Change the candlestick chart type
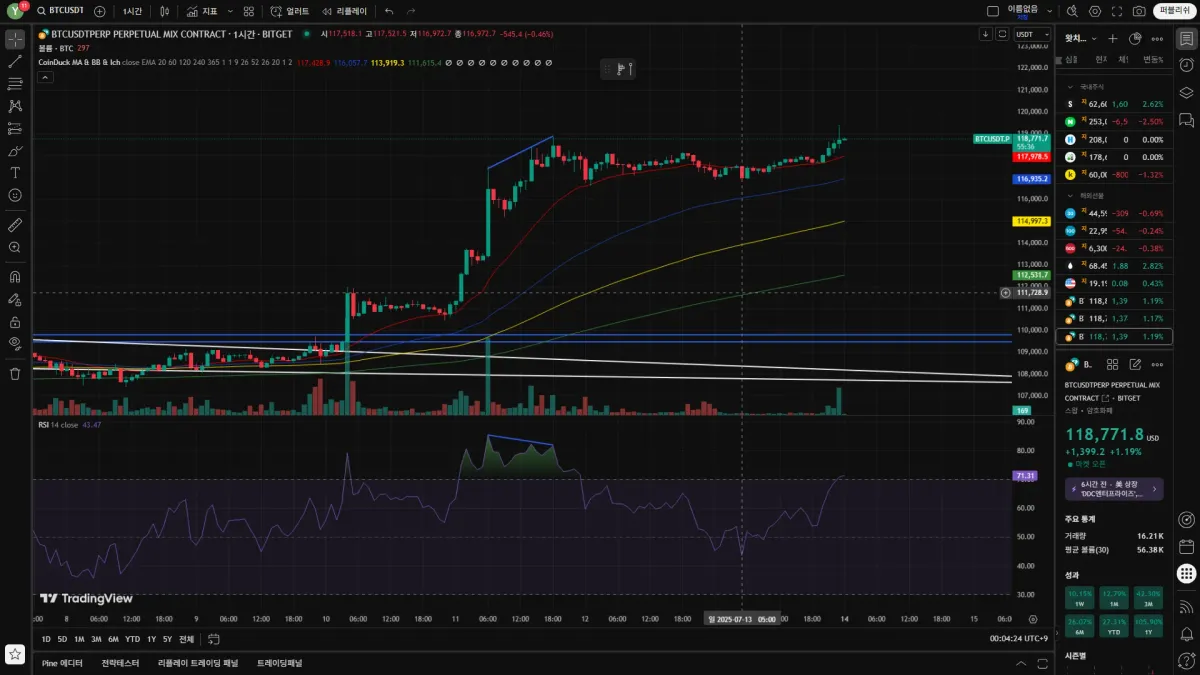This screenshot has width=1200, height=675. click(165, 11)
